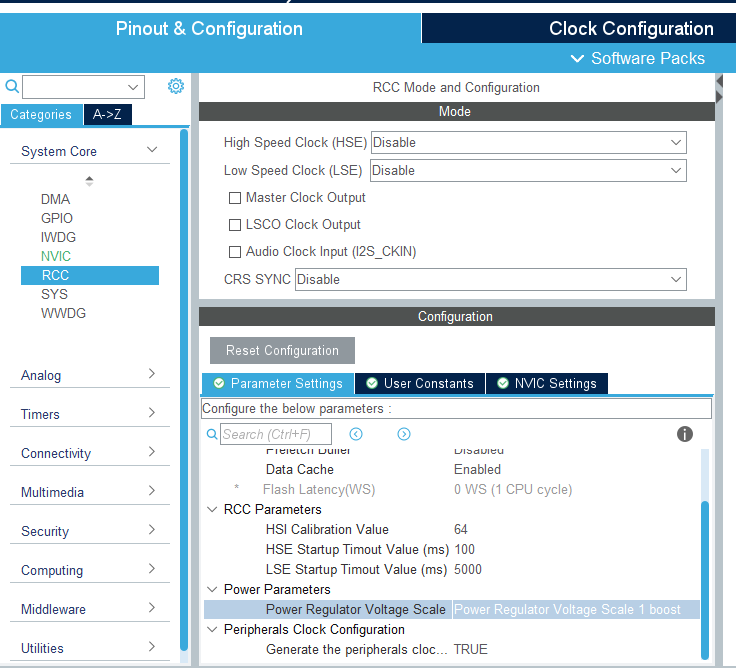Viewport: 736px width, 671px height.
Task: Click the Reset Configuration button
Action: pyautogui.click(x=282, y=351)
